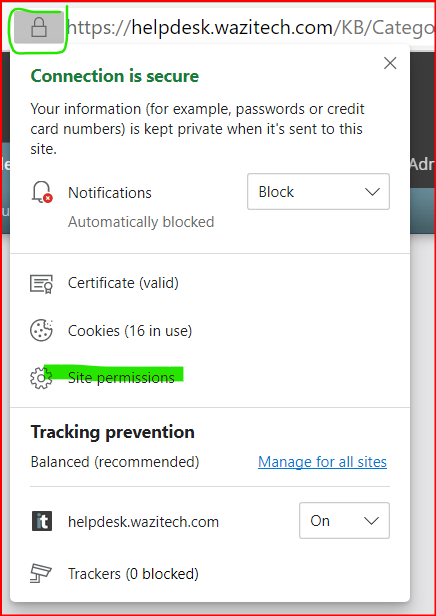This screenshot has height=616, width=436.
Task: Click the cookie icon
Action: click(41, 331)
